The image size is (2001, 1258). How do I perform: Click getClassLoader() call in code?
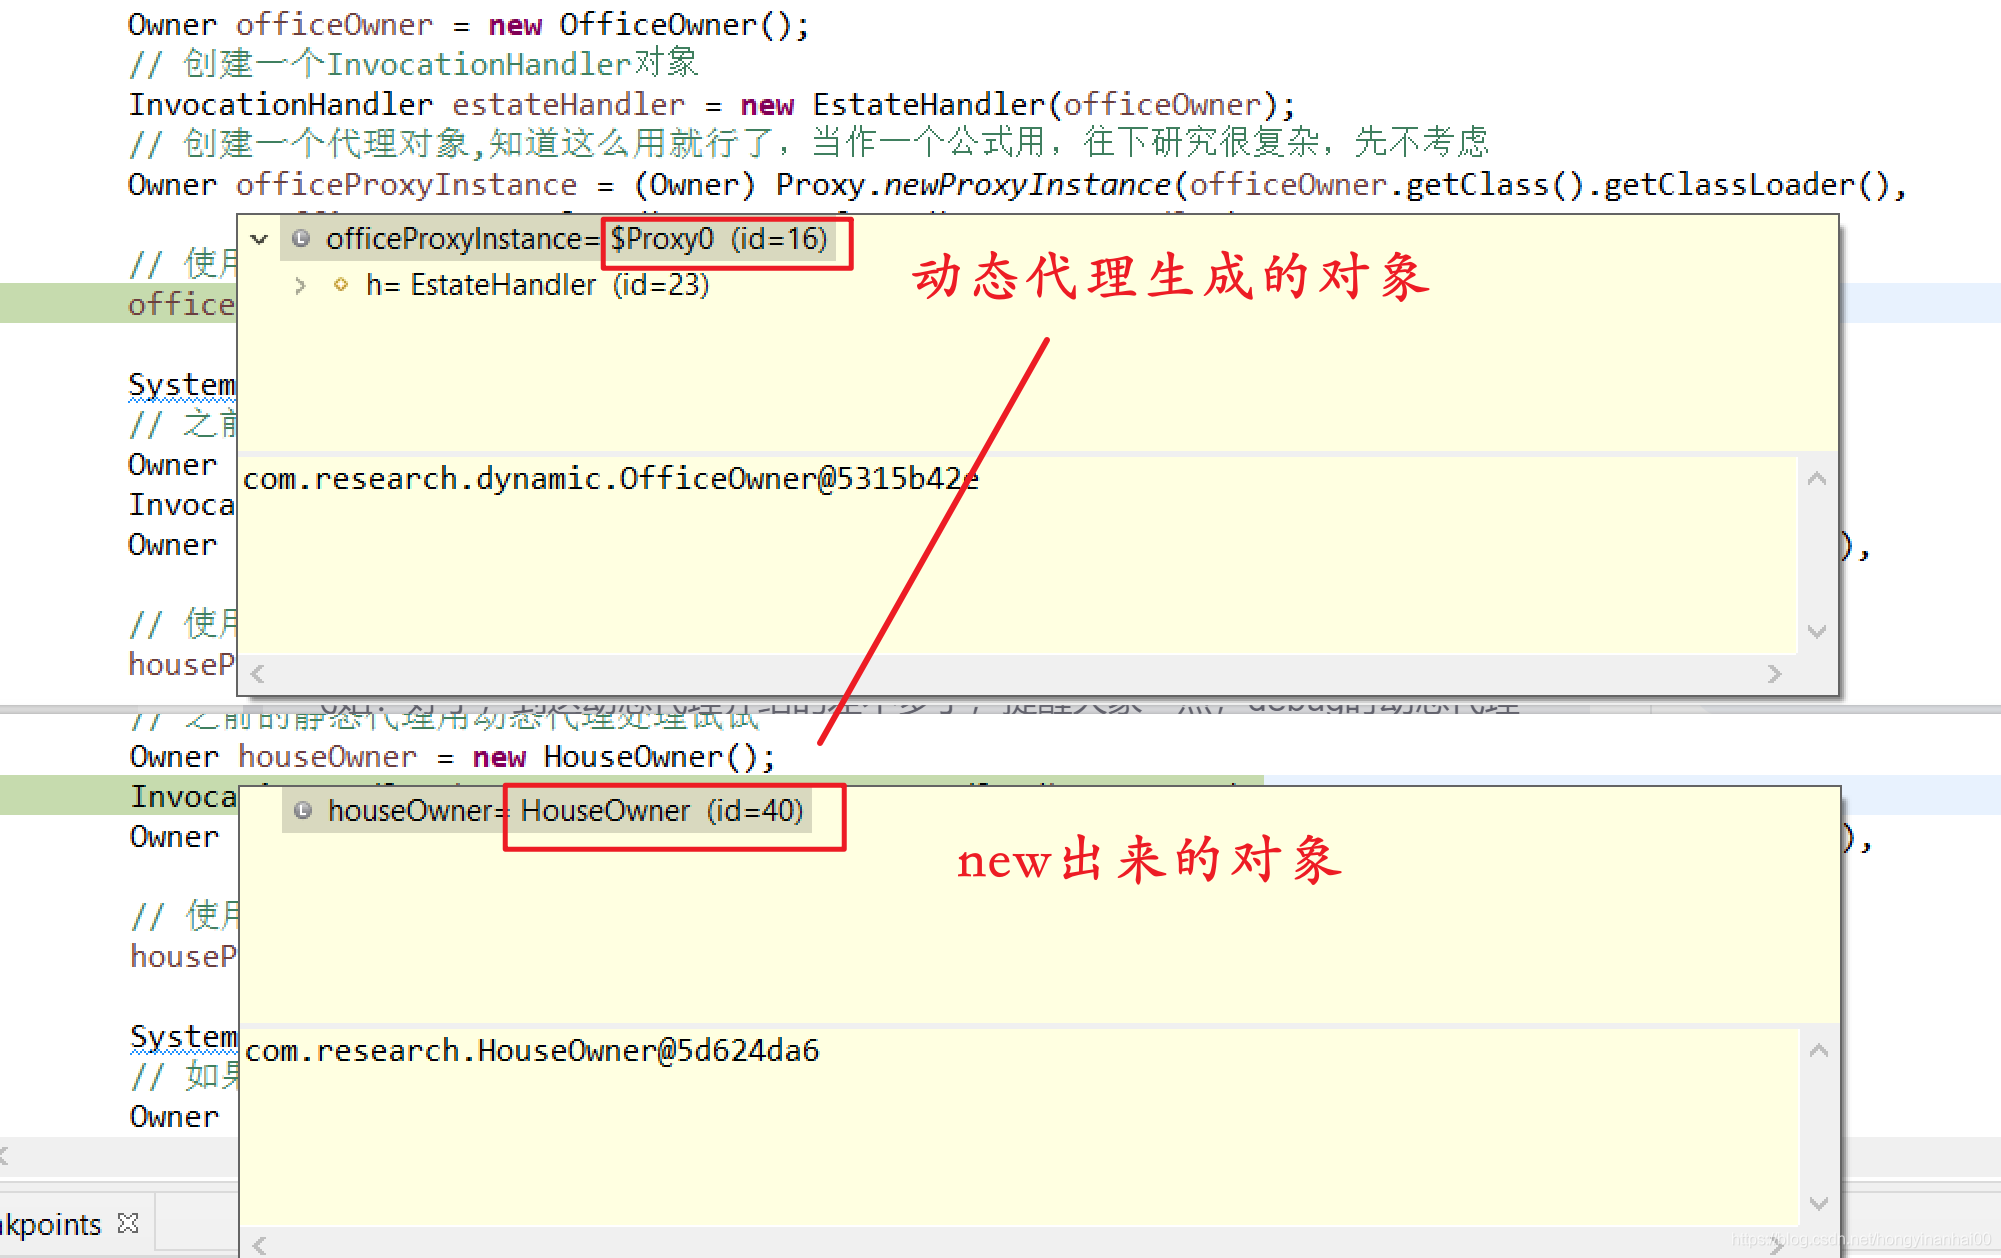coord(1746,185)
